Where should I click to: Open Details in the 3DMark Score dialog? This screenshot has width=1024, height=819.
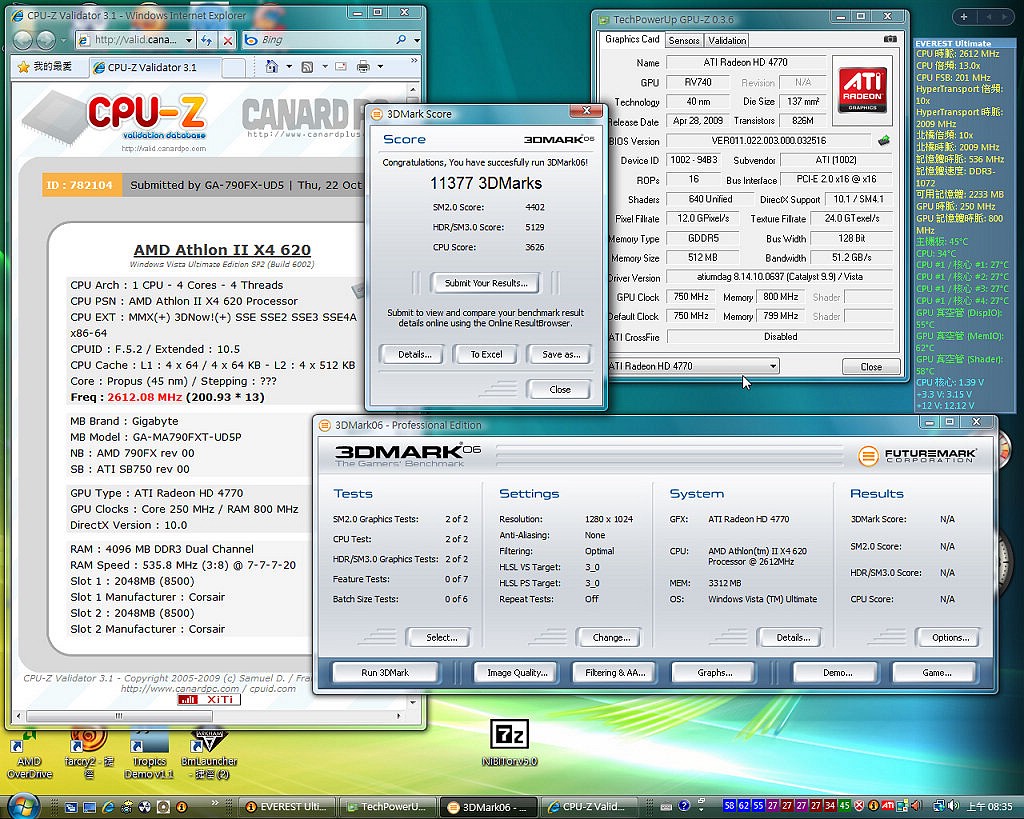[414, 354]
